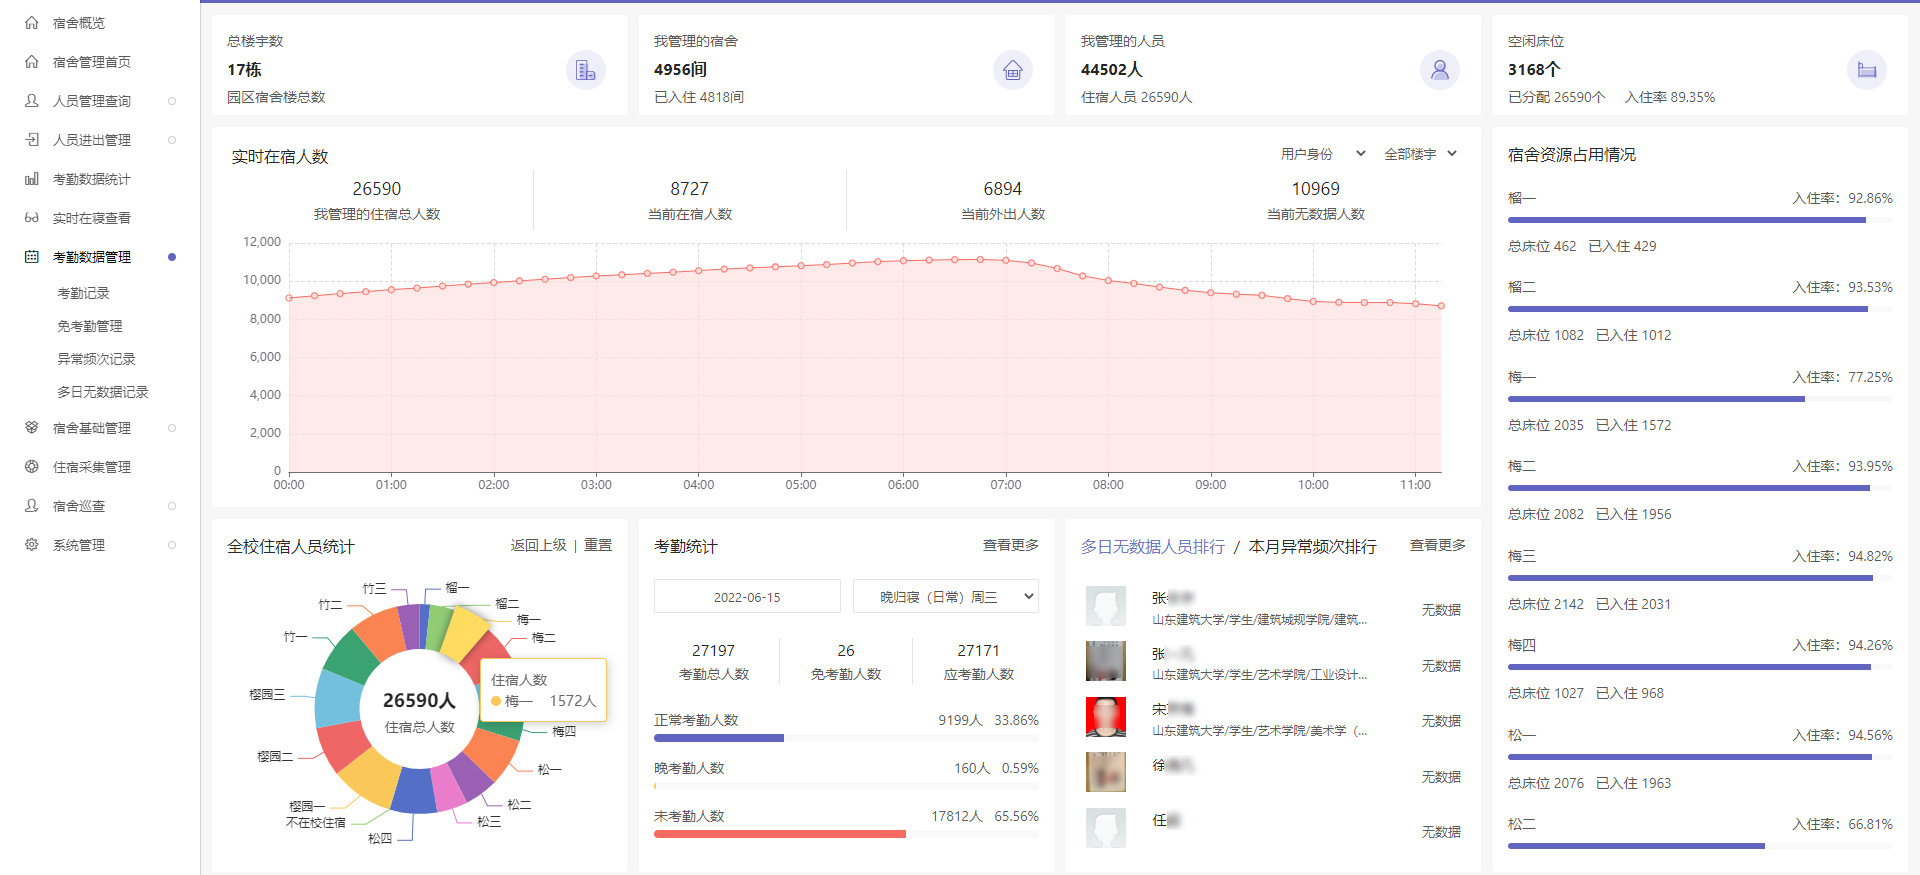
Task: Open the 晚归寝（日常）周三 dropdown
Action: (x=945, y=597)
